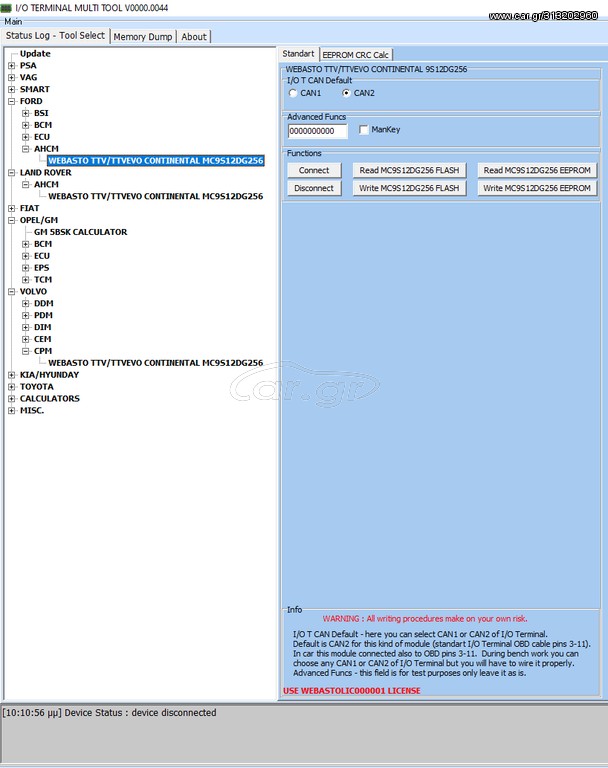Switch to the Memory Dump tab

coord(143,37)
